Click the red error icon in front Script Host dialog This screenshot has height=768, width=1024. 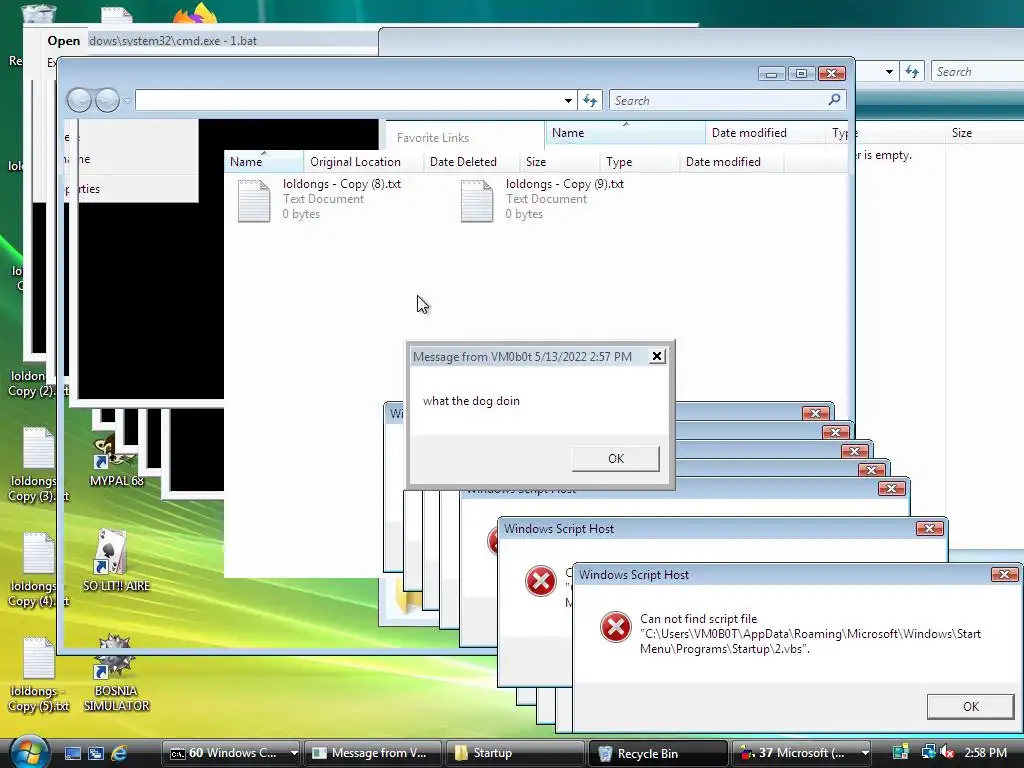pyautogui.click(x=615, y=627)
